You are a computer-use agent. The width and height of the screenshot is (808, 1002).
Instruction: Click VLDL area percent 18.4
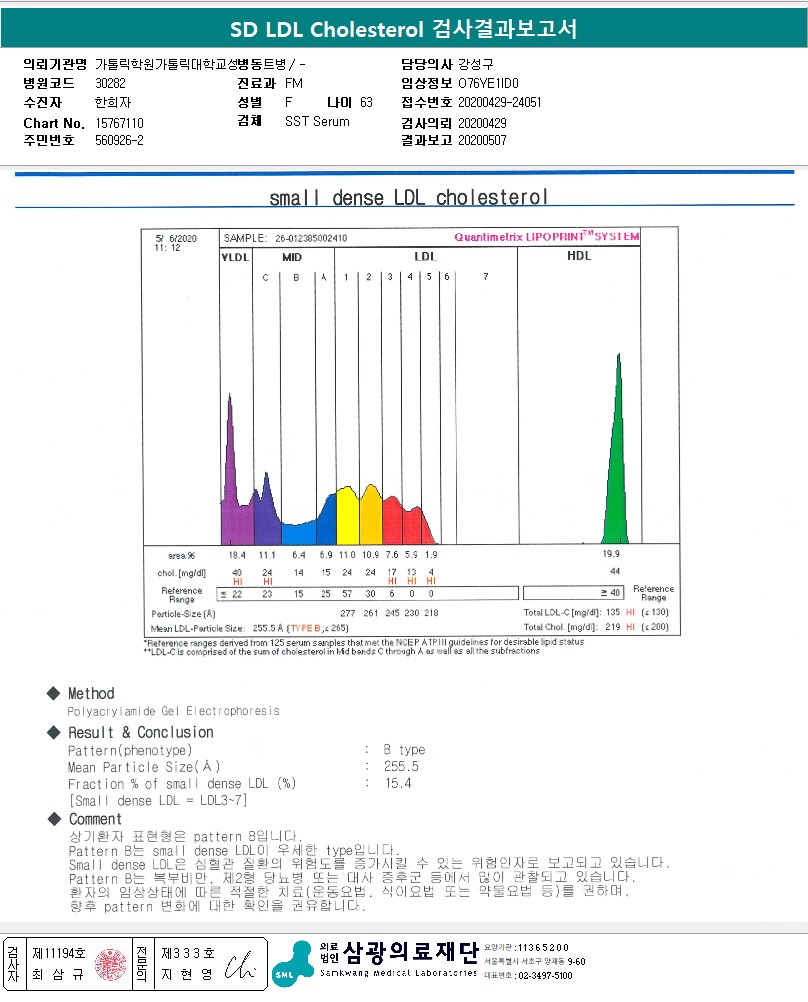(237, 555)
